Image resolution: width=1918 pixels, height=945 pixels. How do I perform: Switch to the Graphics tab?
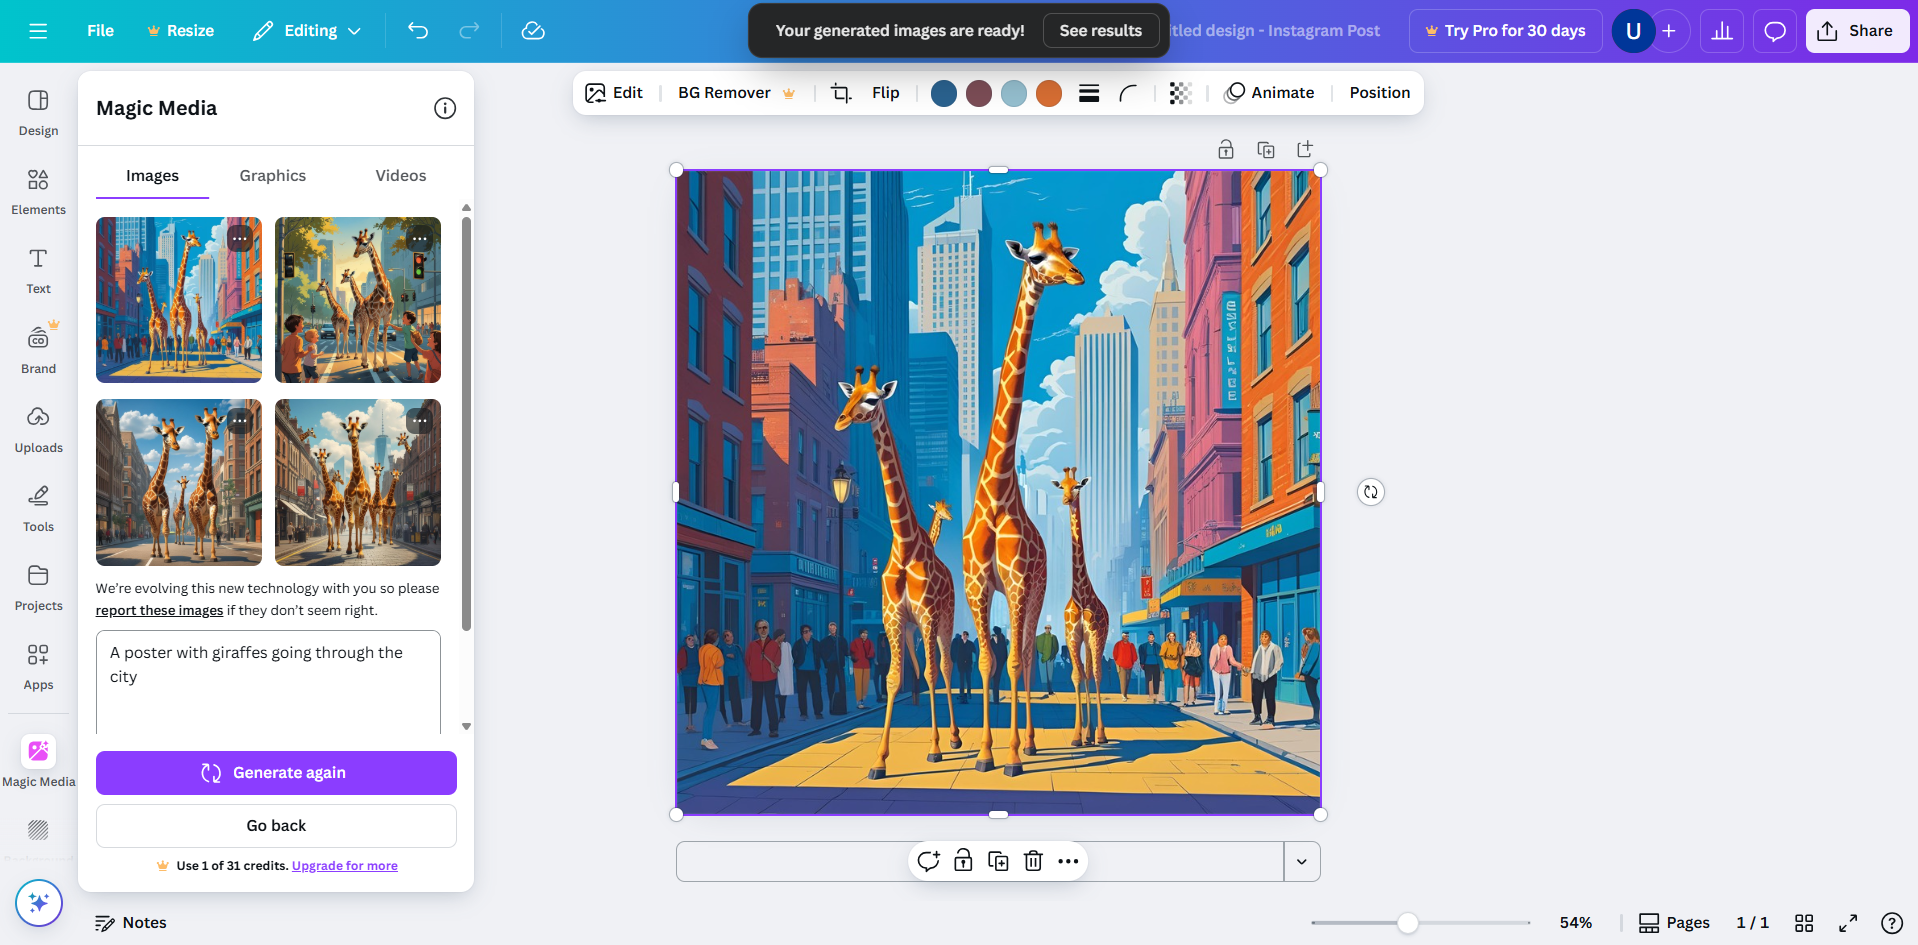(x=272, y=175)
